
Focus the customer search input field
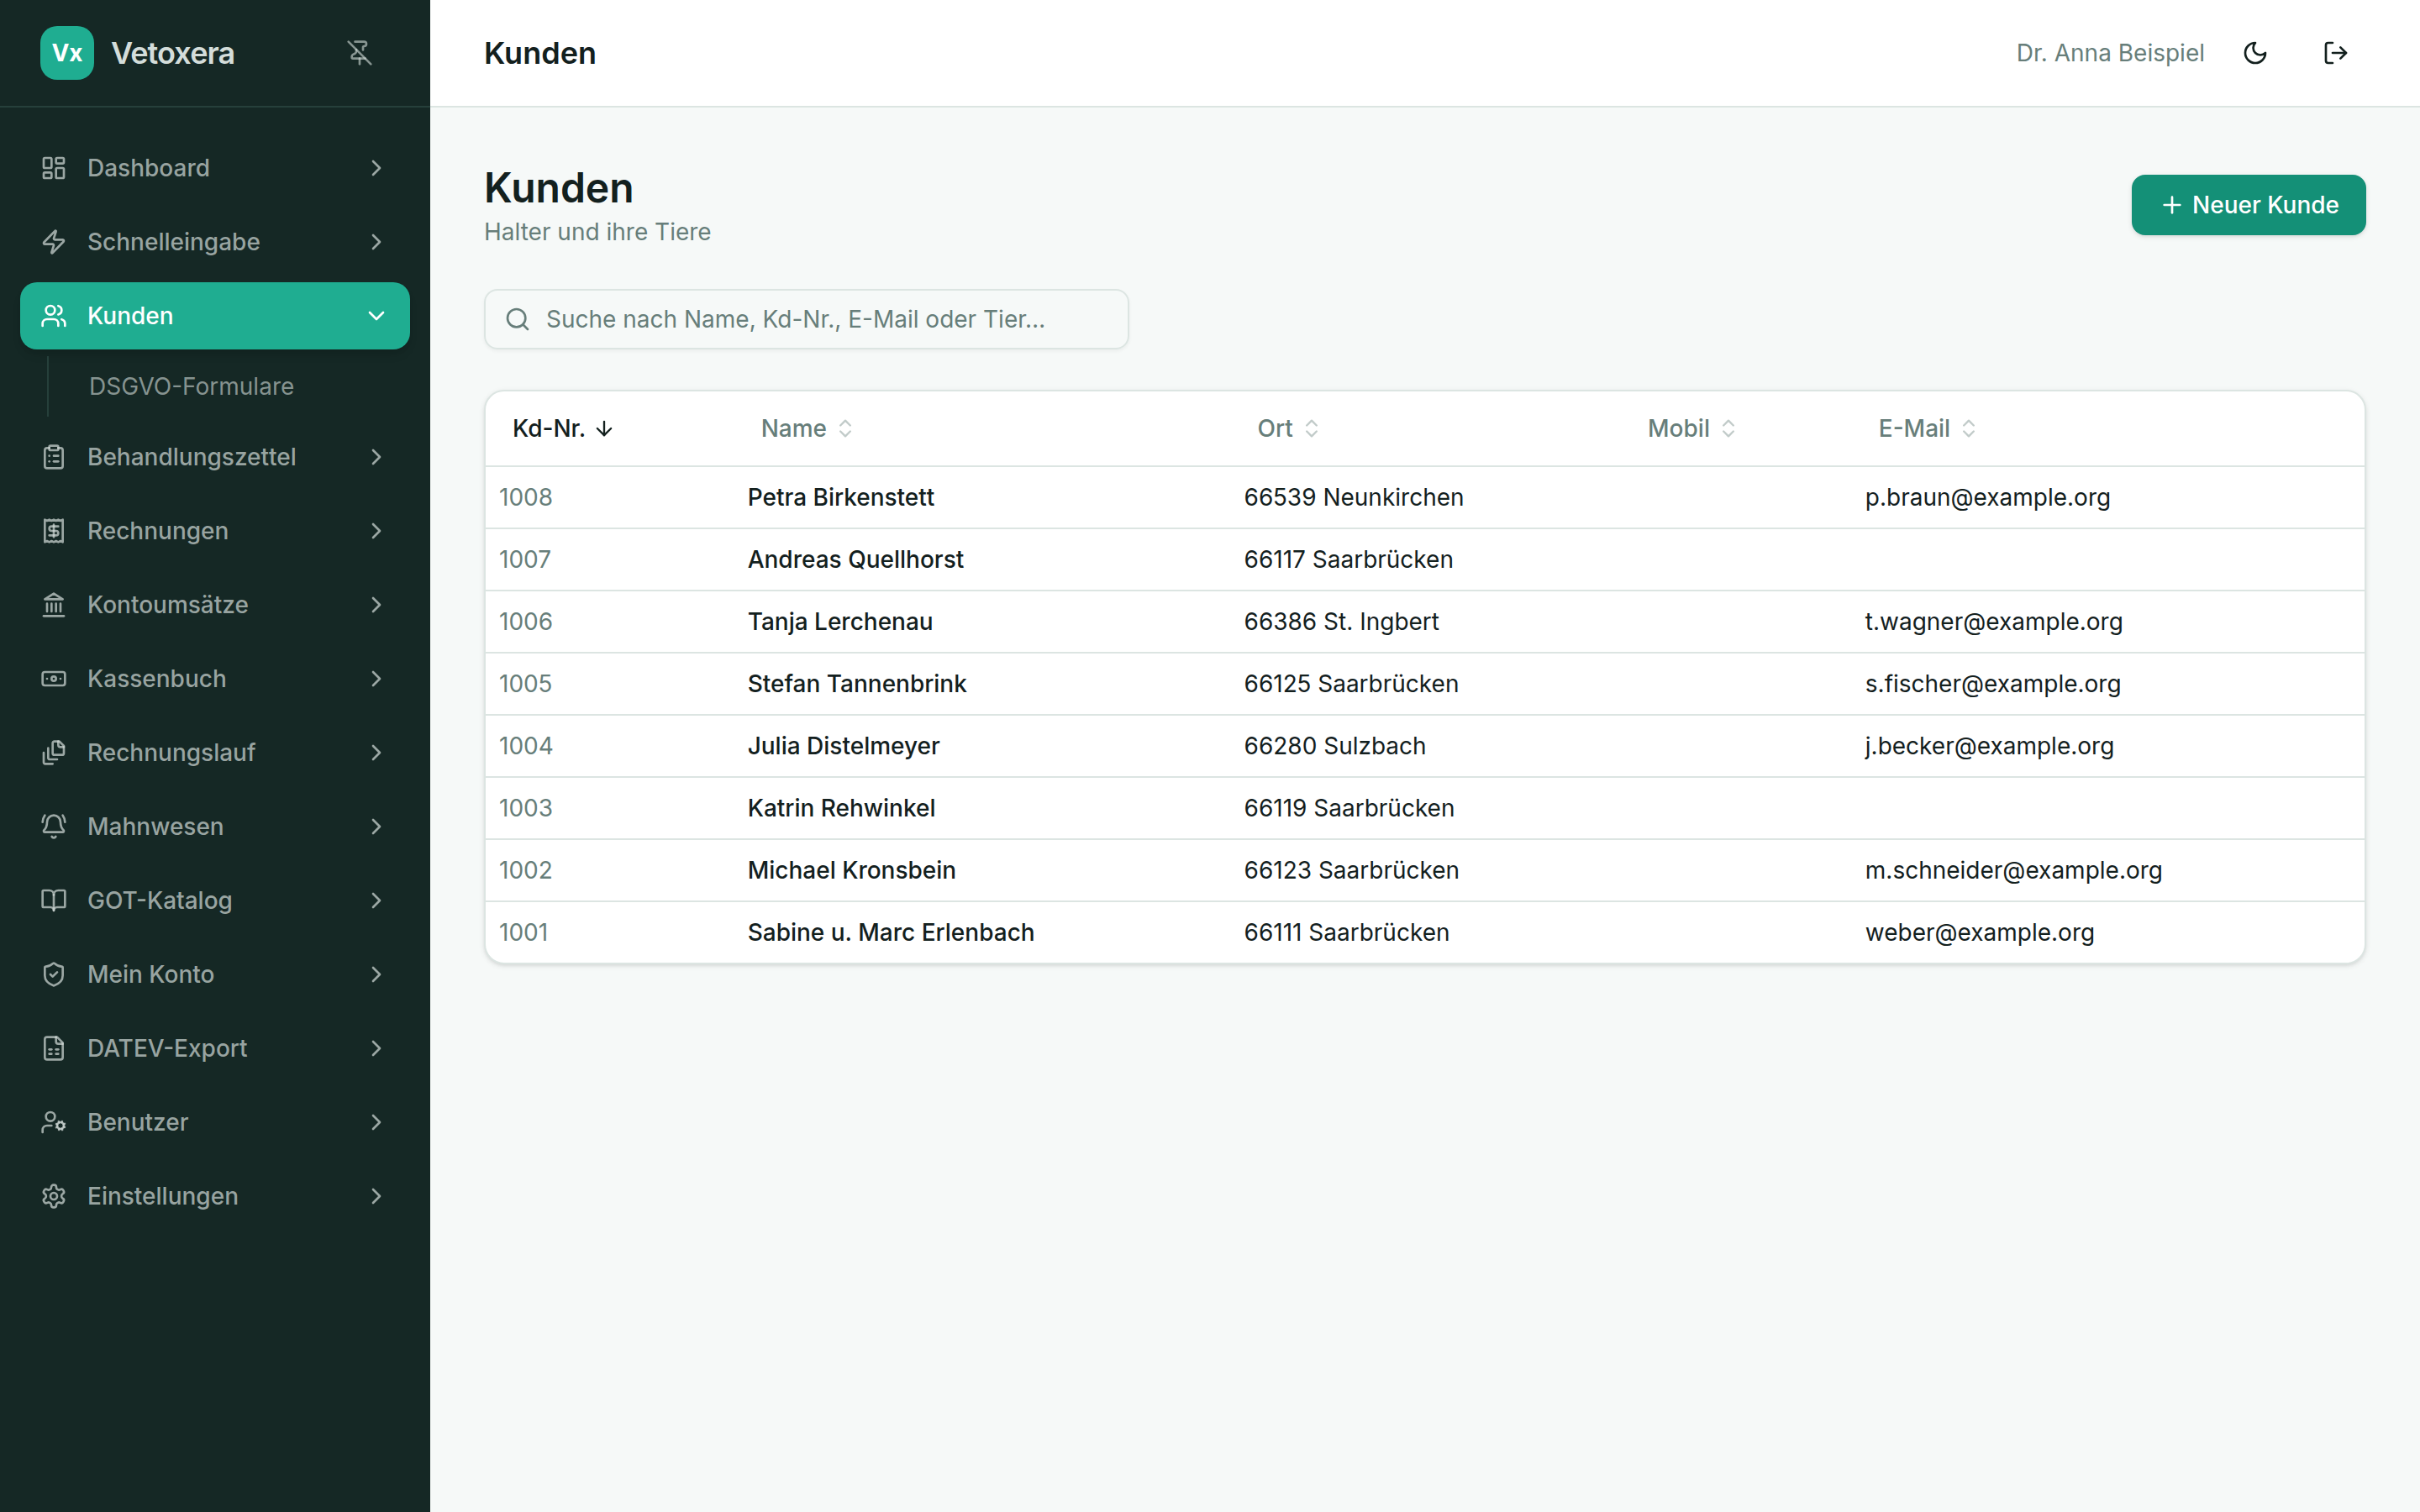click(806, 320)
